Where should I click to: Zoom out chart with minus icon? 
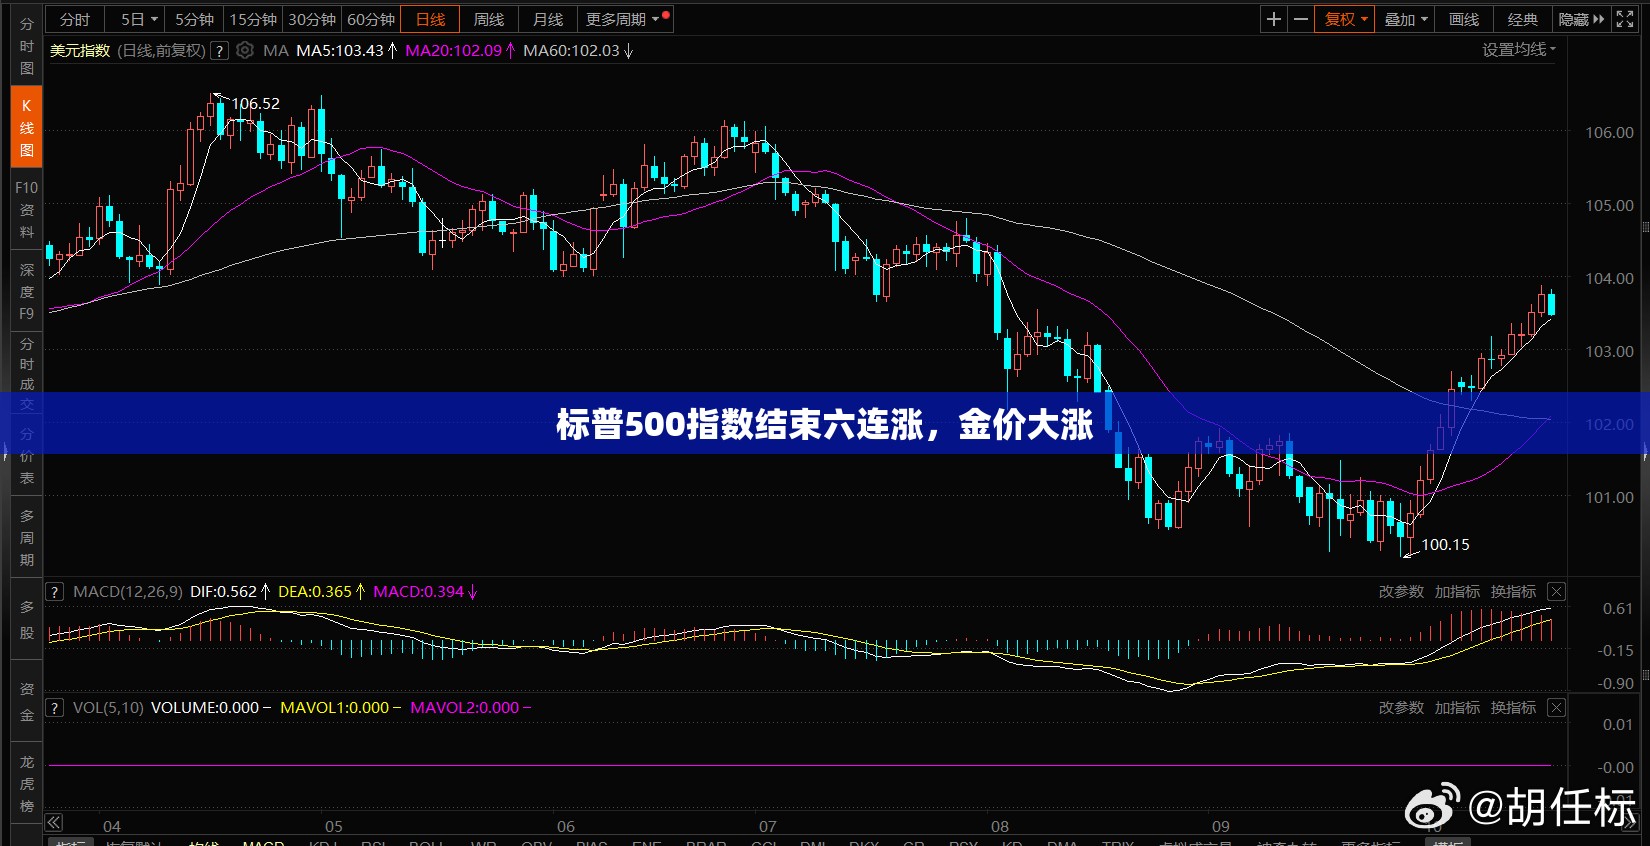[1300, 19]
